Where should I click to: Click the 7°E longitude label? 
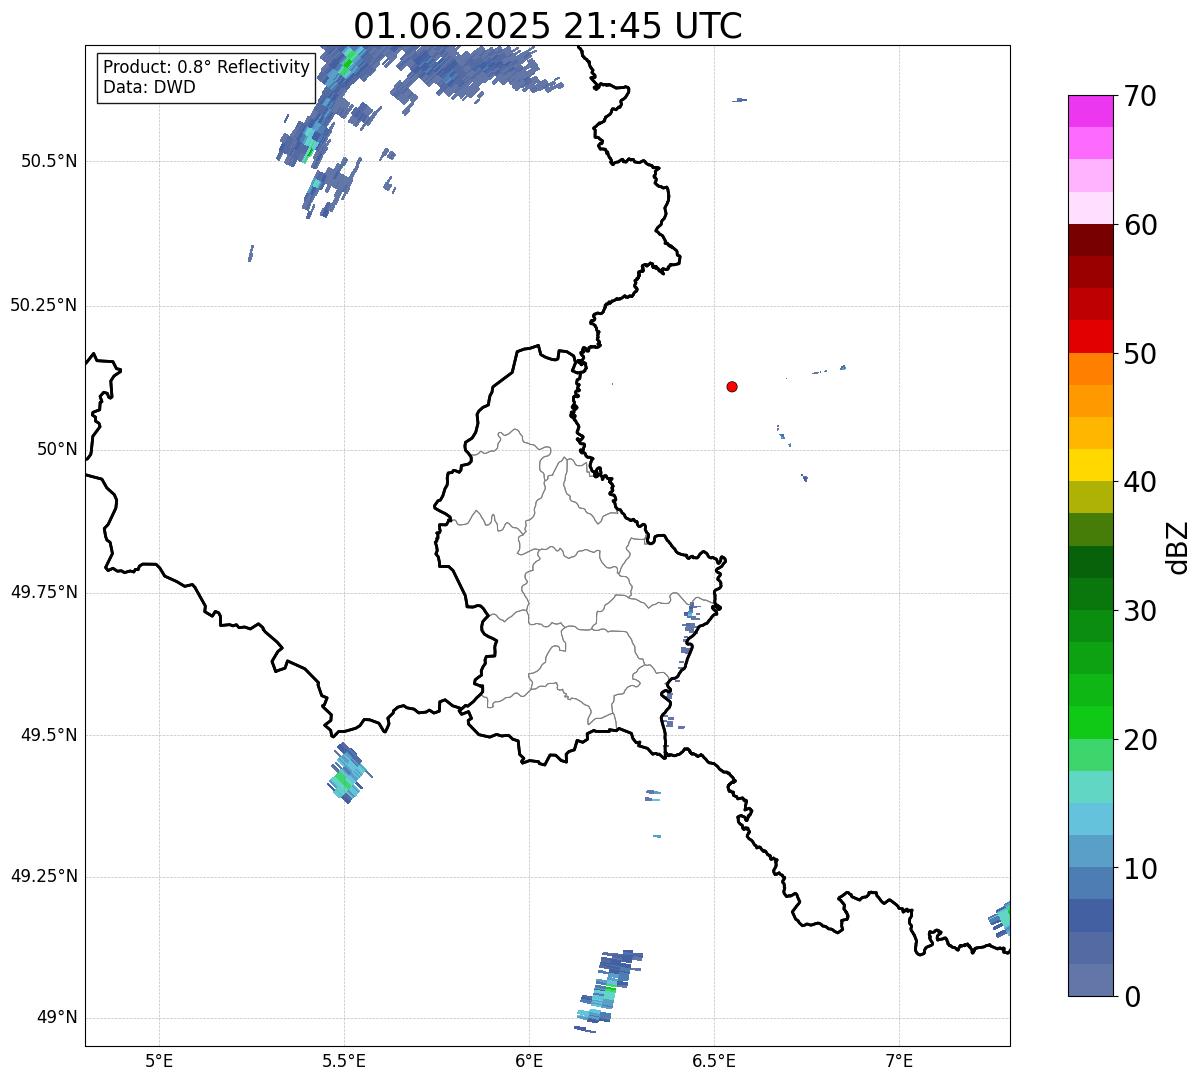(x=899, y=1061)
